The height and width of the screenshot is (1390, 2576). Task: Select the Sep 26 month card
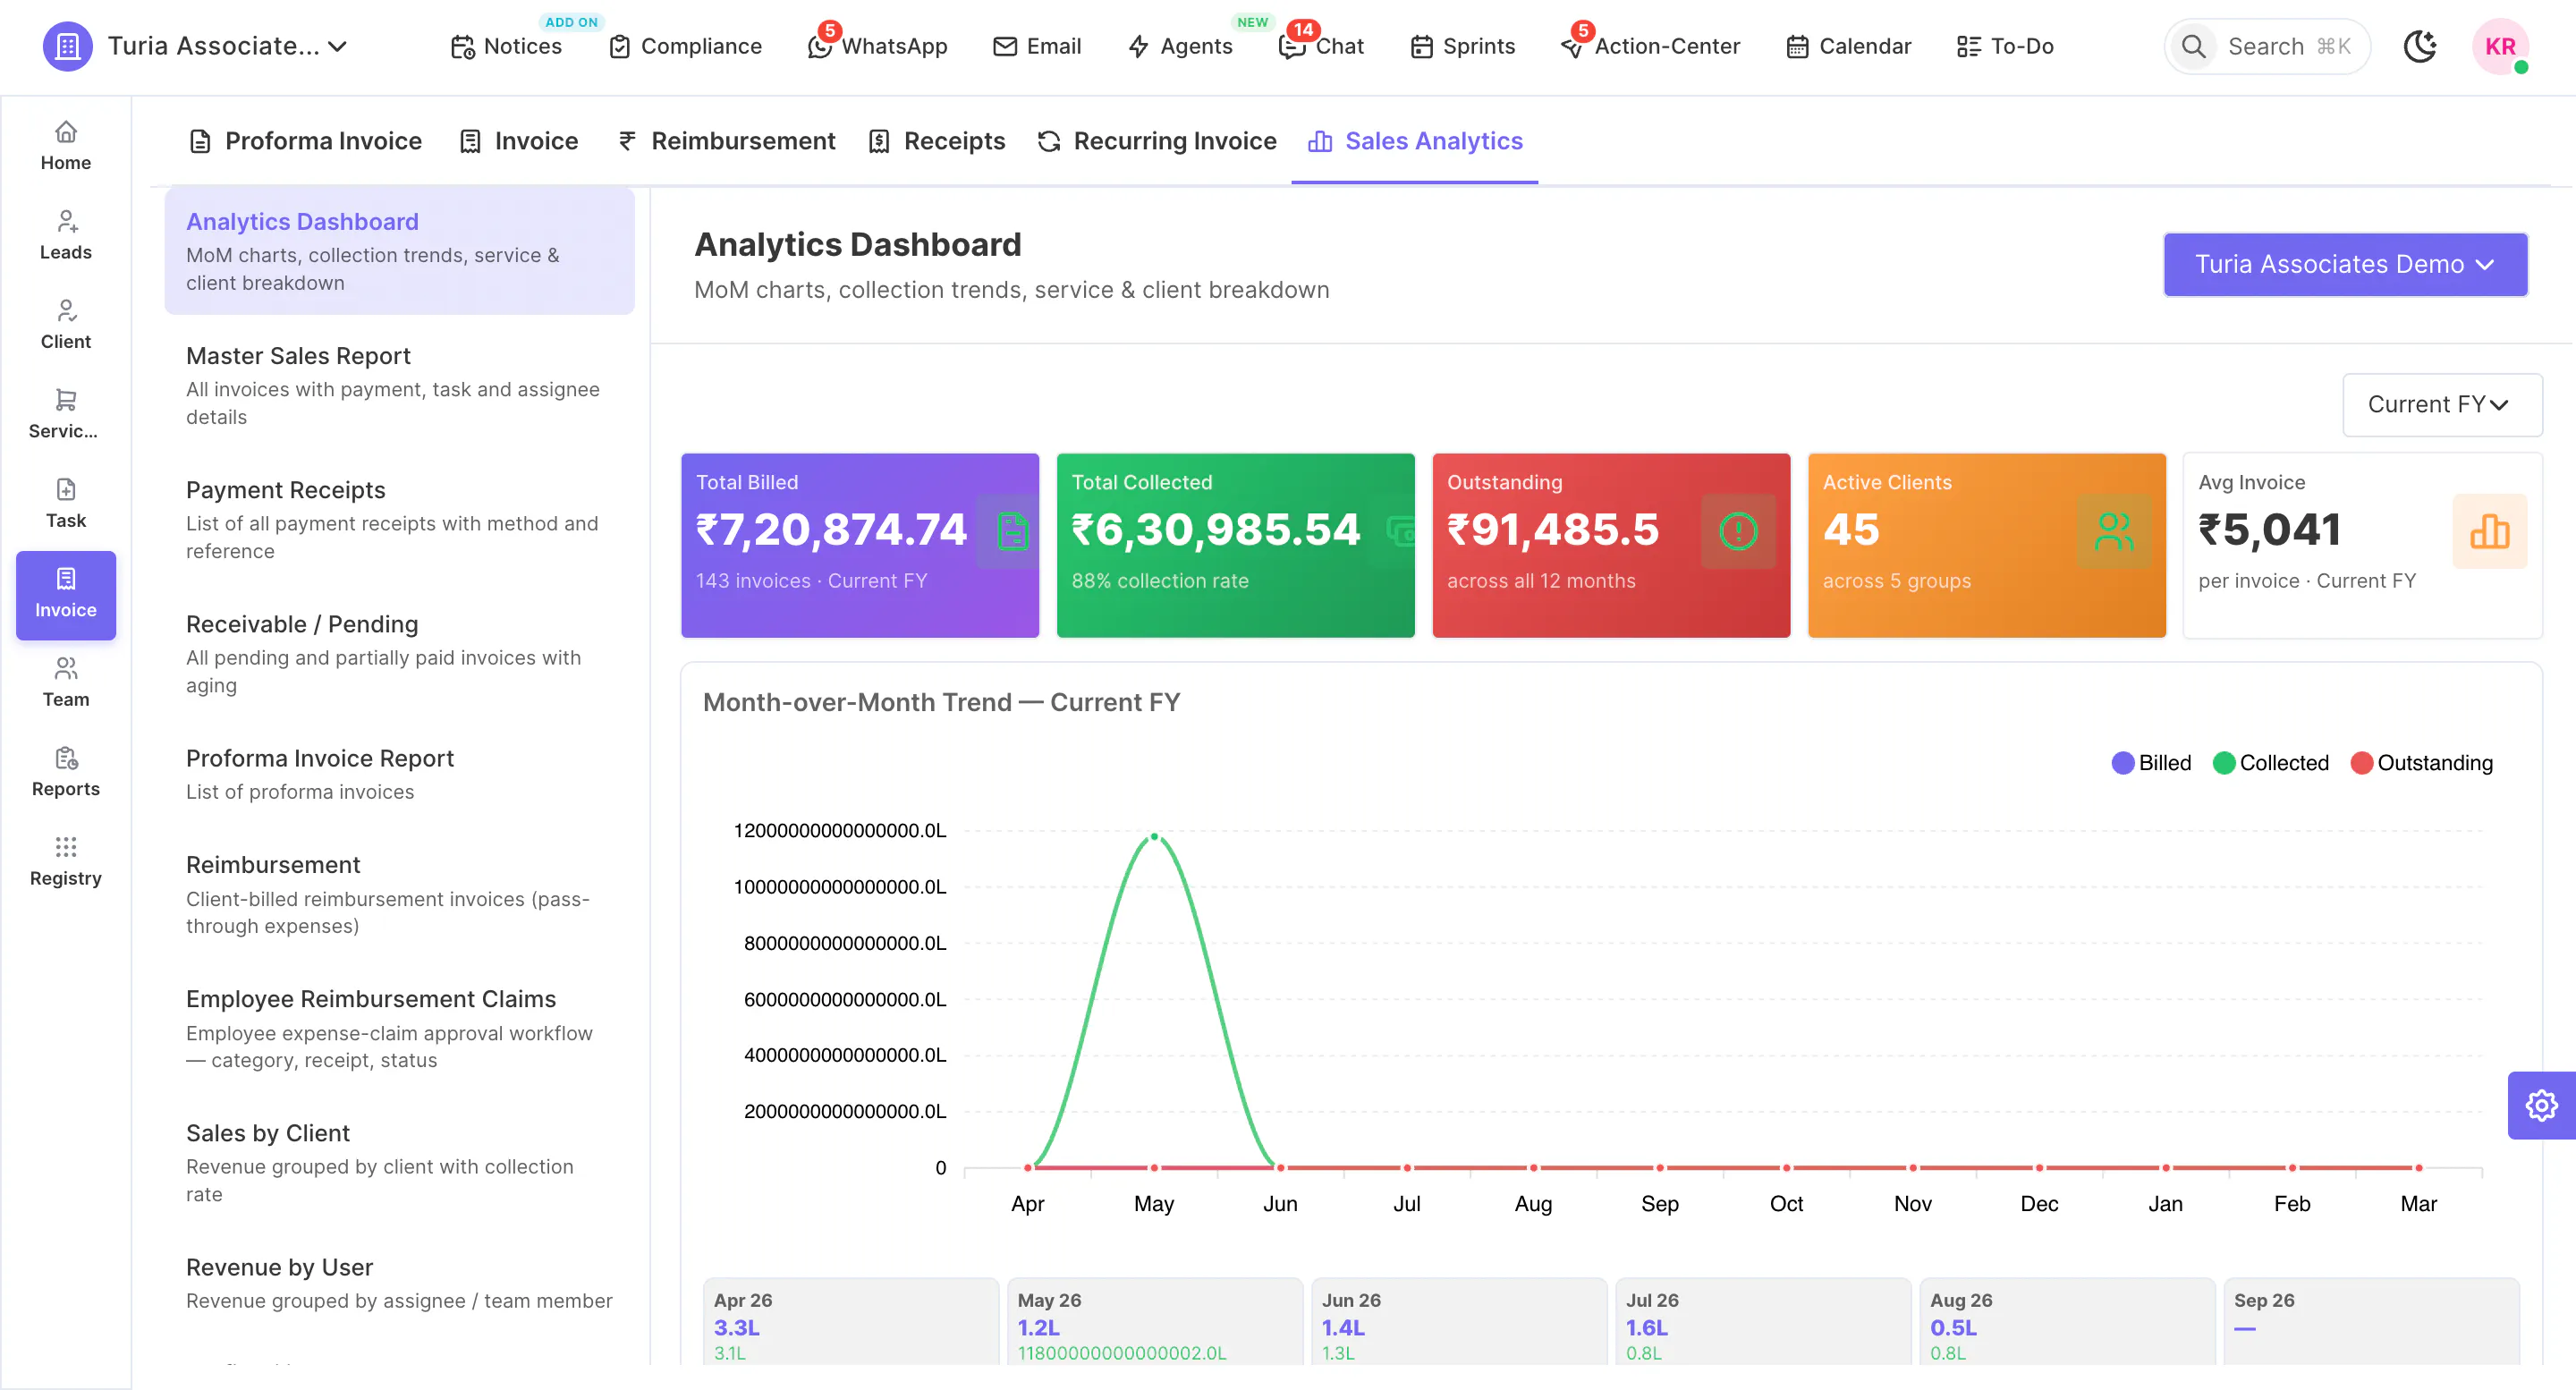coord(2371,1322)
